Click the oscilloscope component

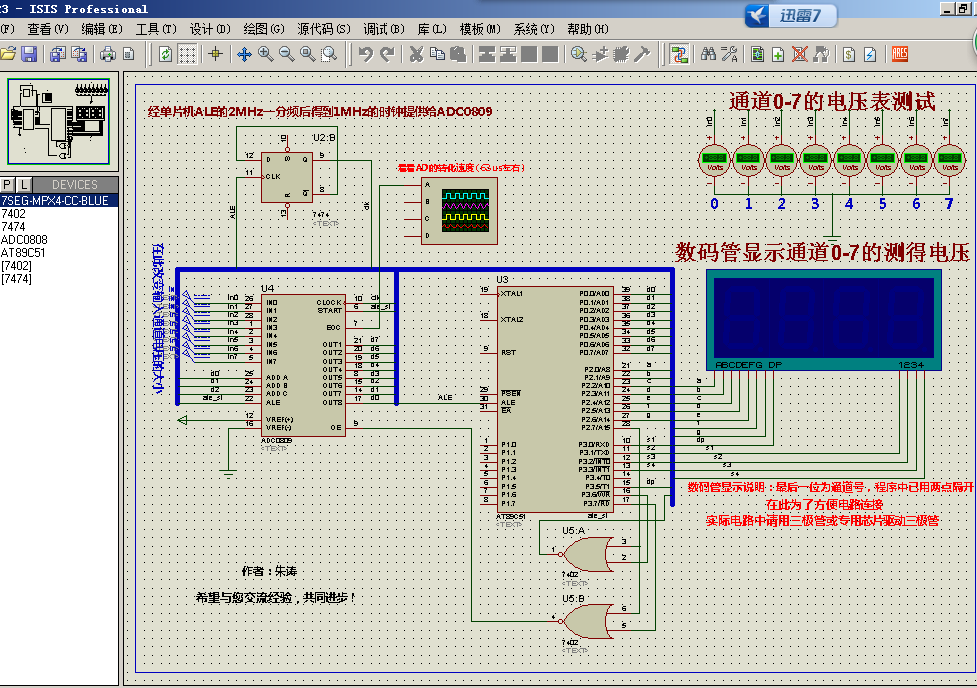pos(459,211)
